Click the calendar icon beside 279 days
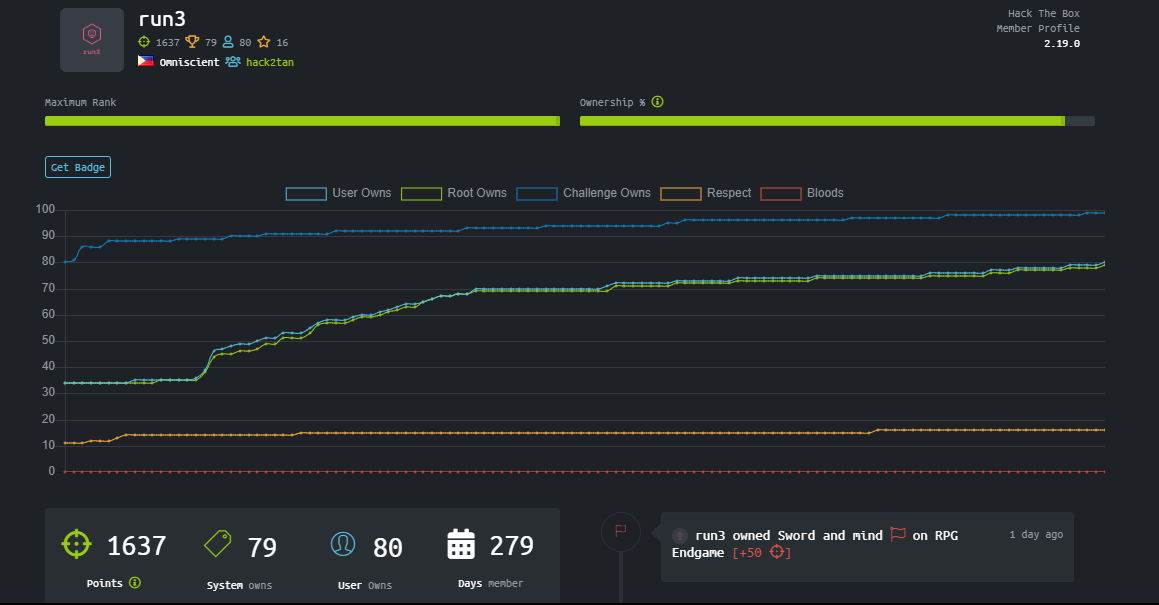The image size is (1159, 605). tap(461, 544)
